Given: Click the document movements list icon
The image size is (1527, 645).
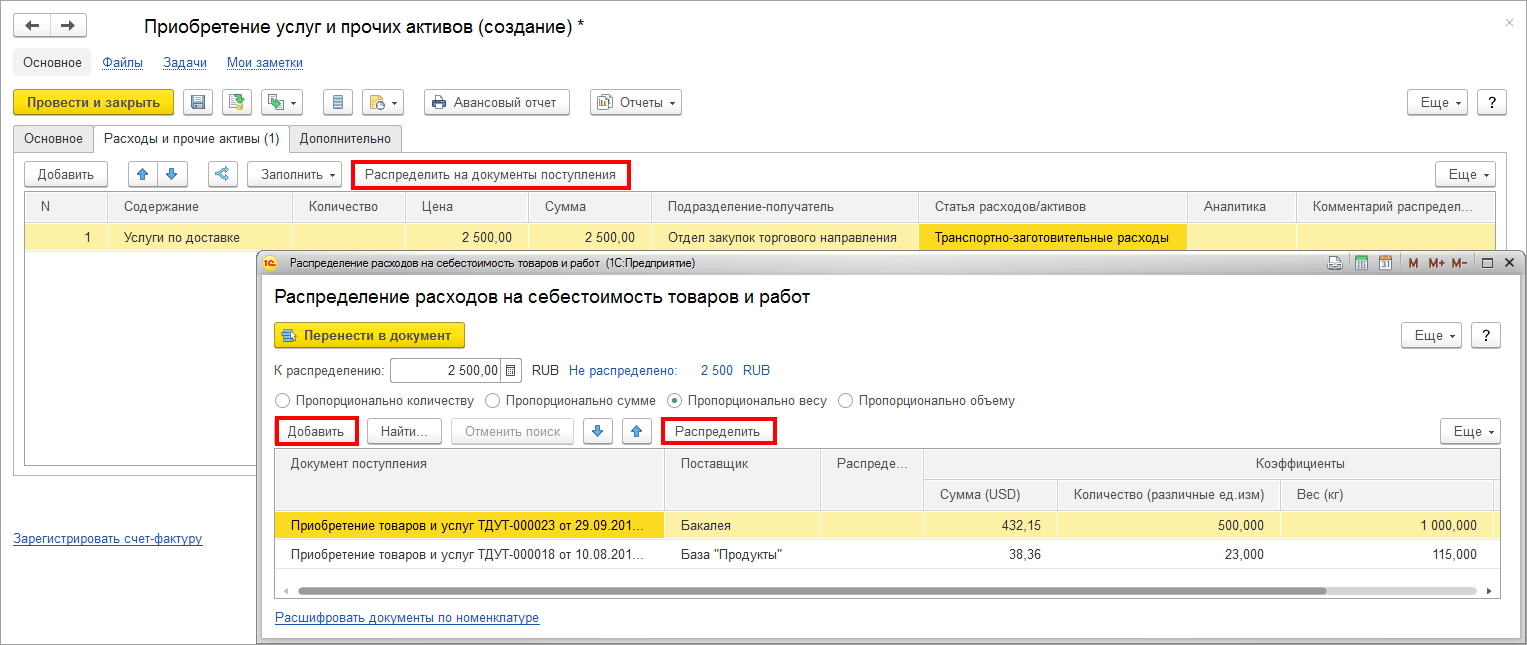Looking at the screenshot, I should pyautogui.click(x=338, y=102).
